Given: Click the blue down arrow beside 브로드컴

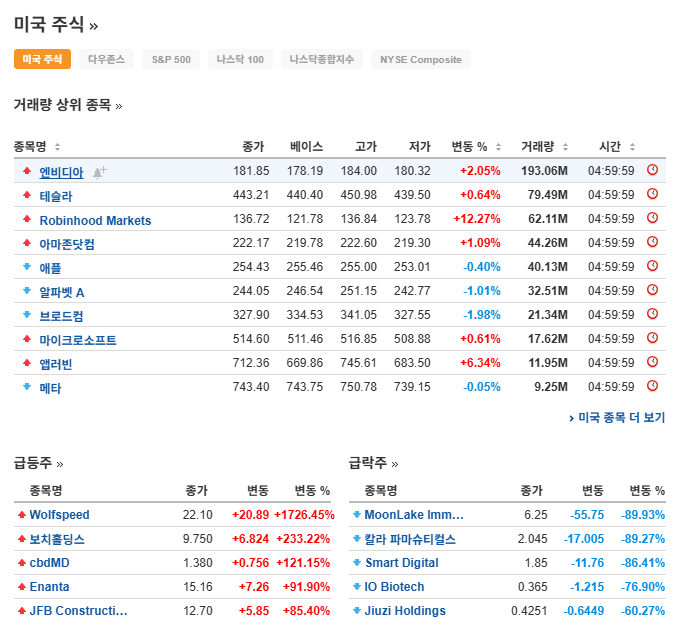Looking at the screenshot, I should coord(27,315).
